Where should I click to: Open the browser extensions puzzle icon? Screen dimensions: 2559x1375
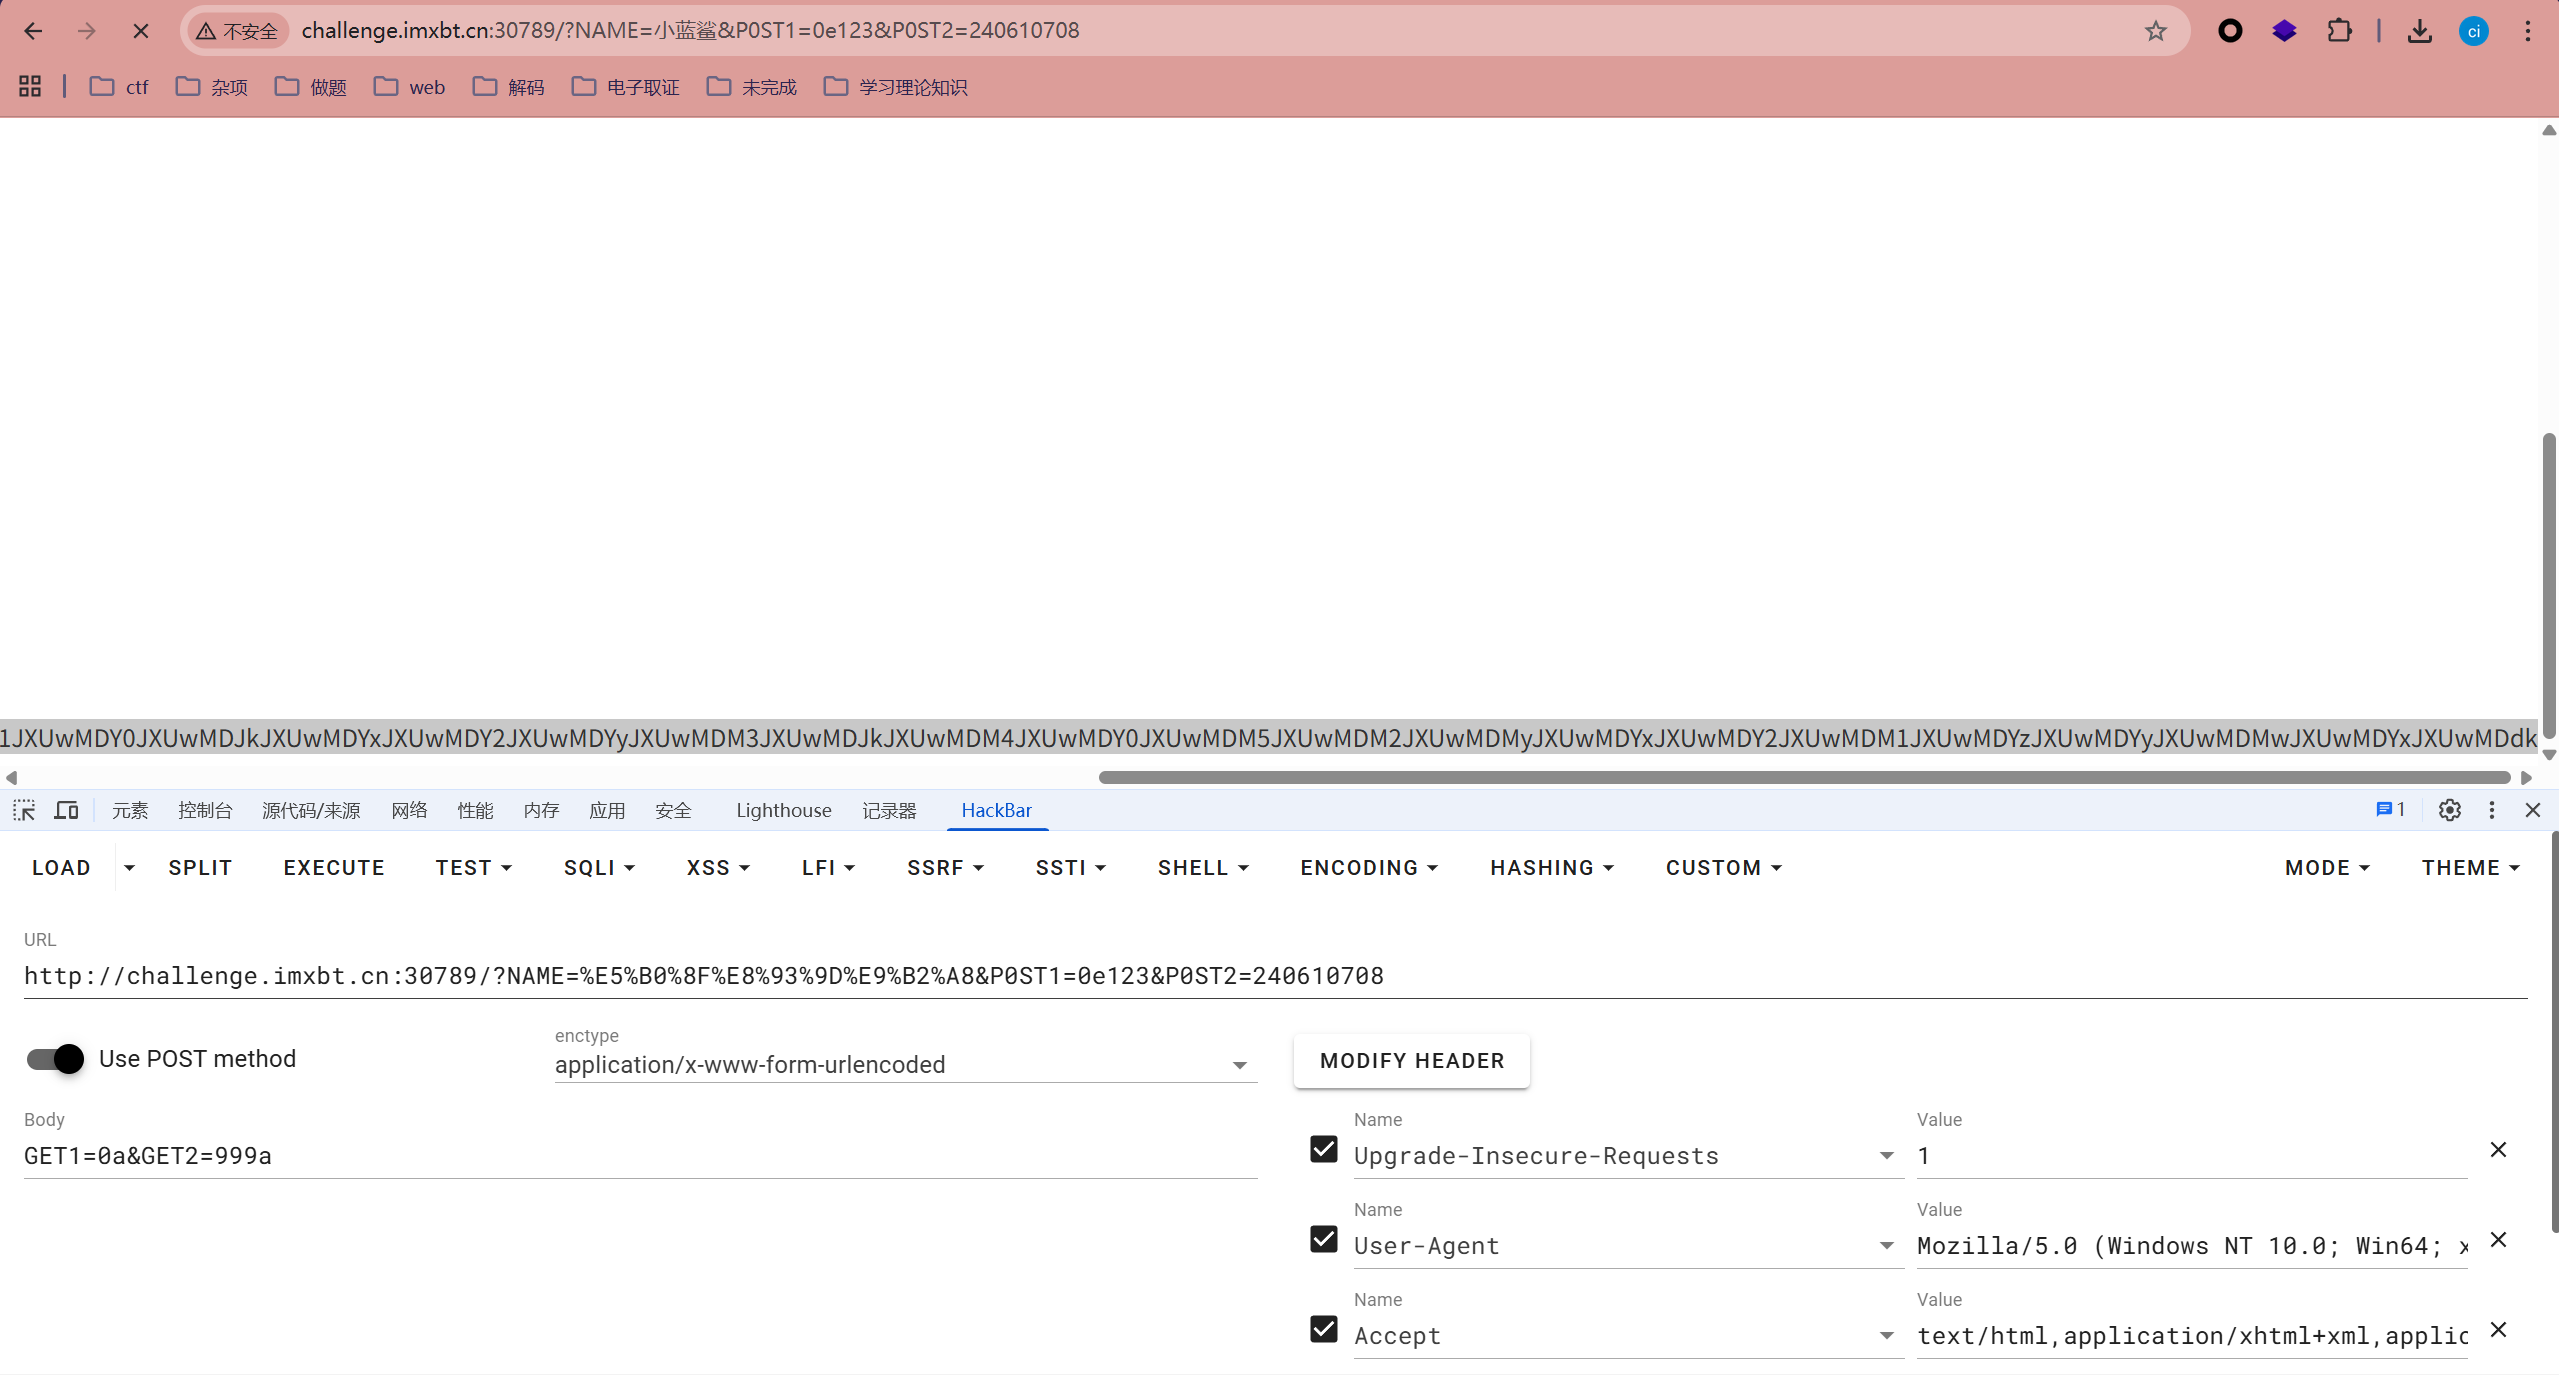2339,31
